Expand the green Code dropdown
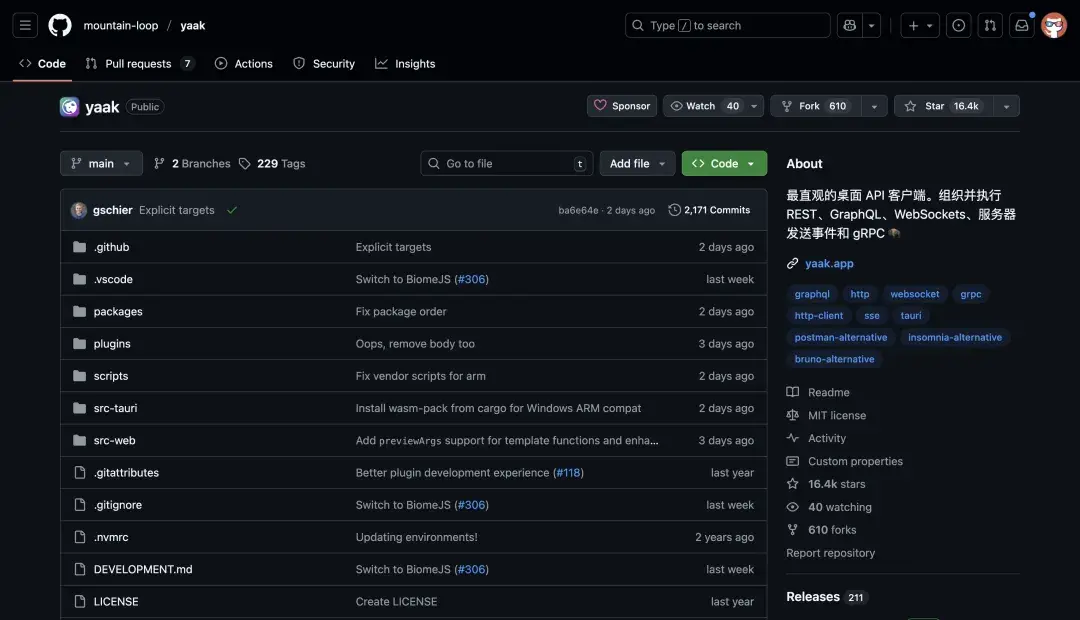 (x=724, y=163)
